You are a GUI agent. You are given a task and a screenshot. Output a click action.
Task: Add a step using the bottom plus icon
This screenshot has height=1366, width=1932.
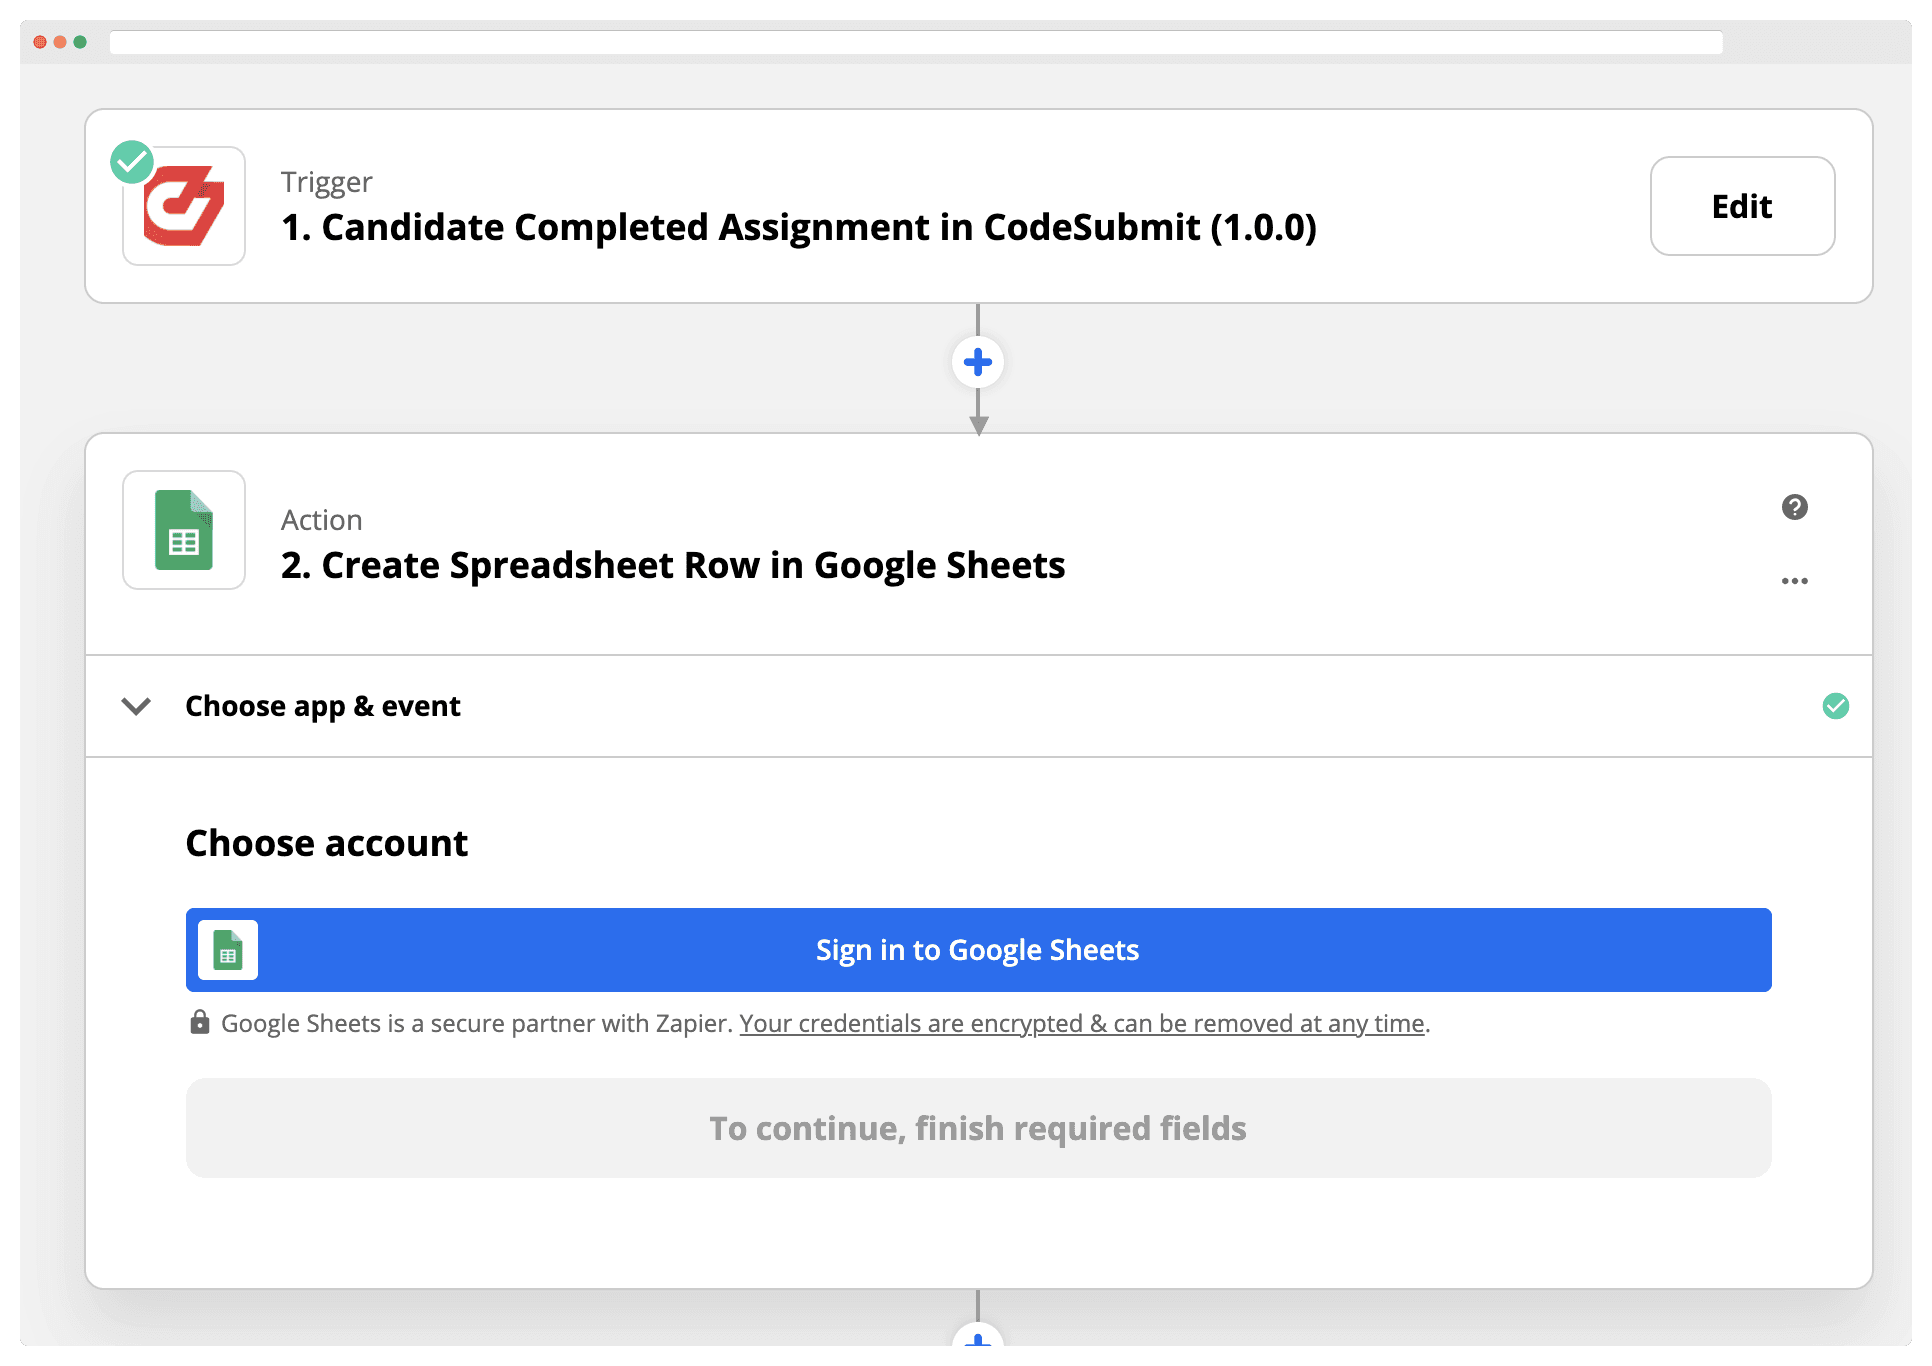978,1336
